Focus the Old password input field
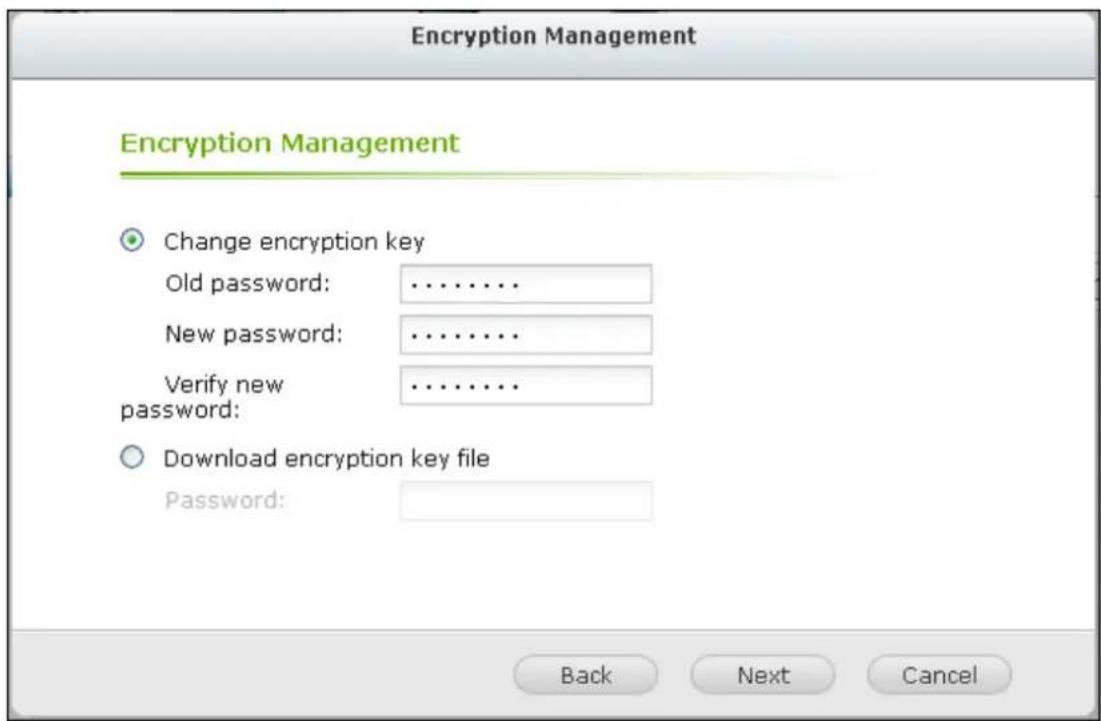Viewport: 1101px width, 721px height. click(x=525, y=284)
